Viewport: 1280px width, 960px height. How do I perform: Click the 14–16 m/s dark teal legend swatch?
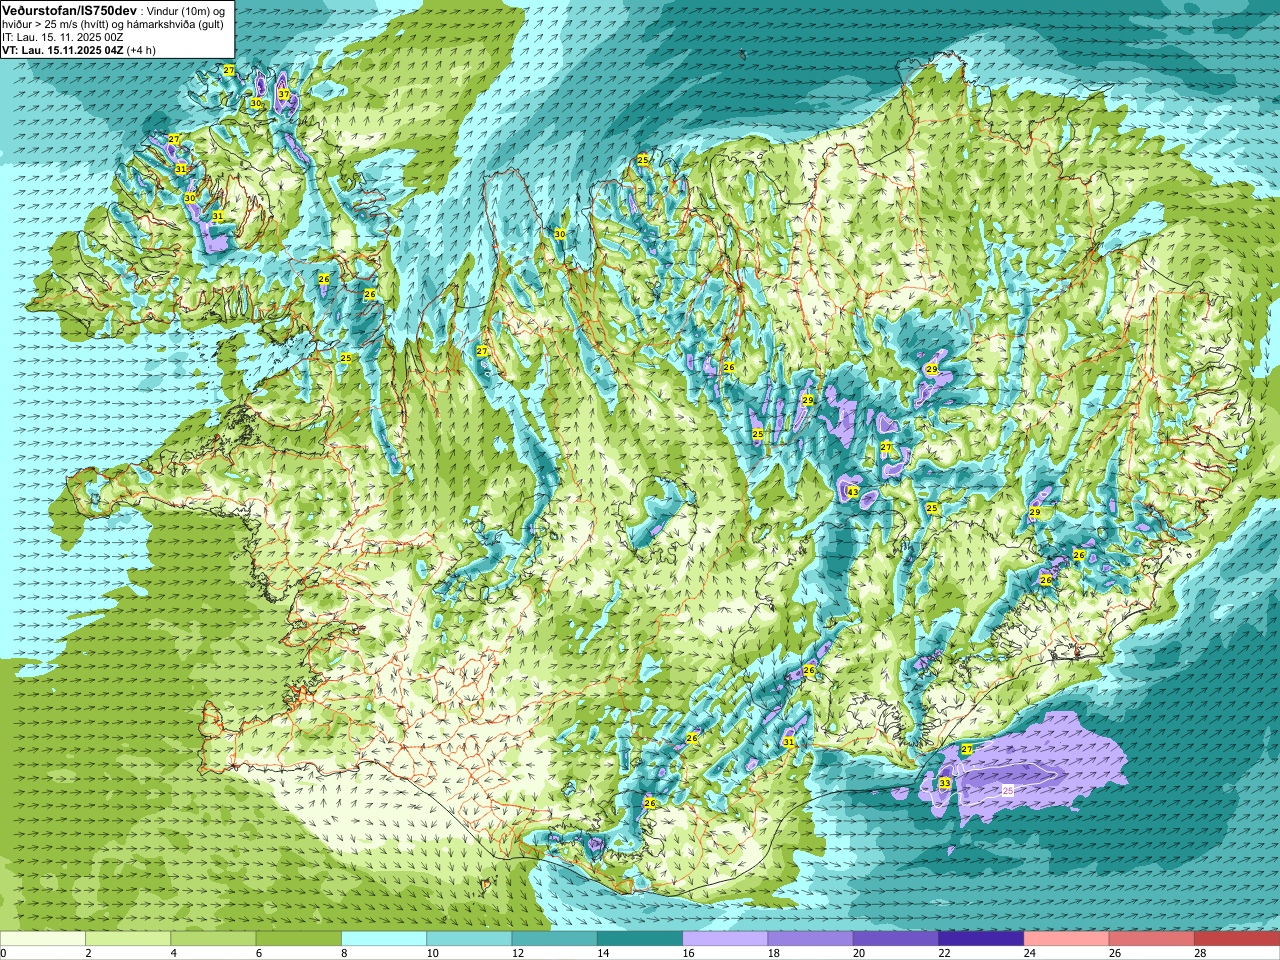click(640, 939)
